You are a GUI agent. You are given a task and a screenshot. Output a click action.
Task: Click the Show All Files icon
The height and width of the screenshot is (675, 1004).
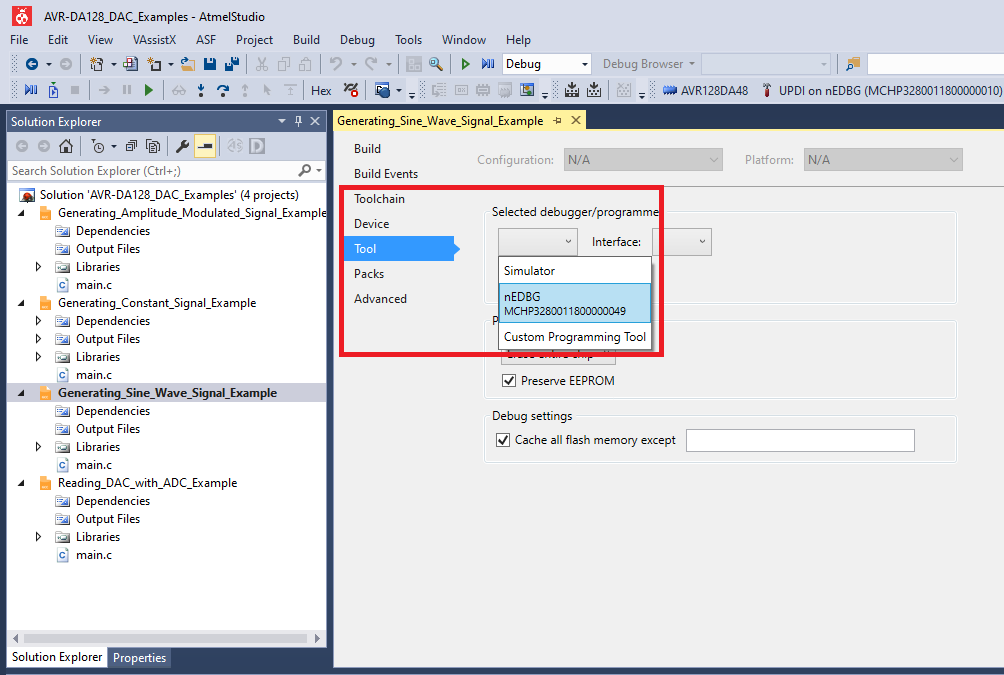(153, 147)
